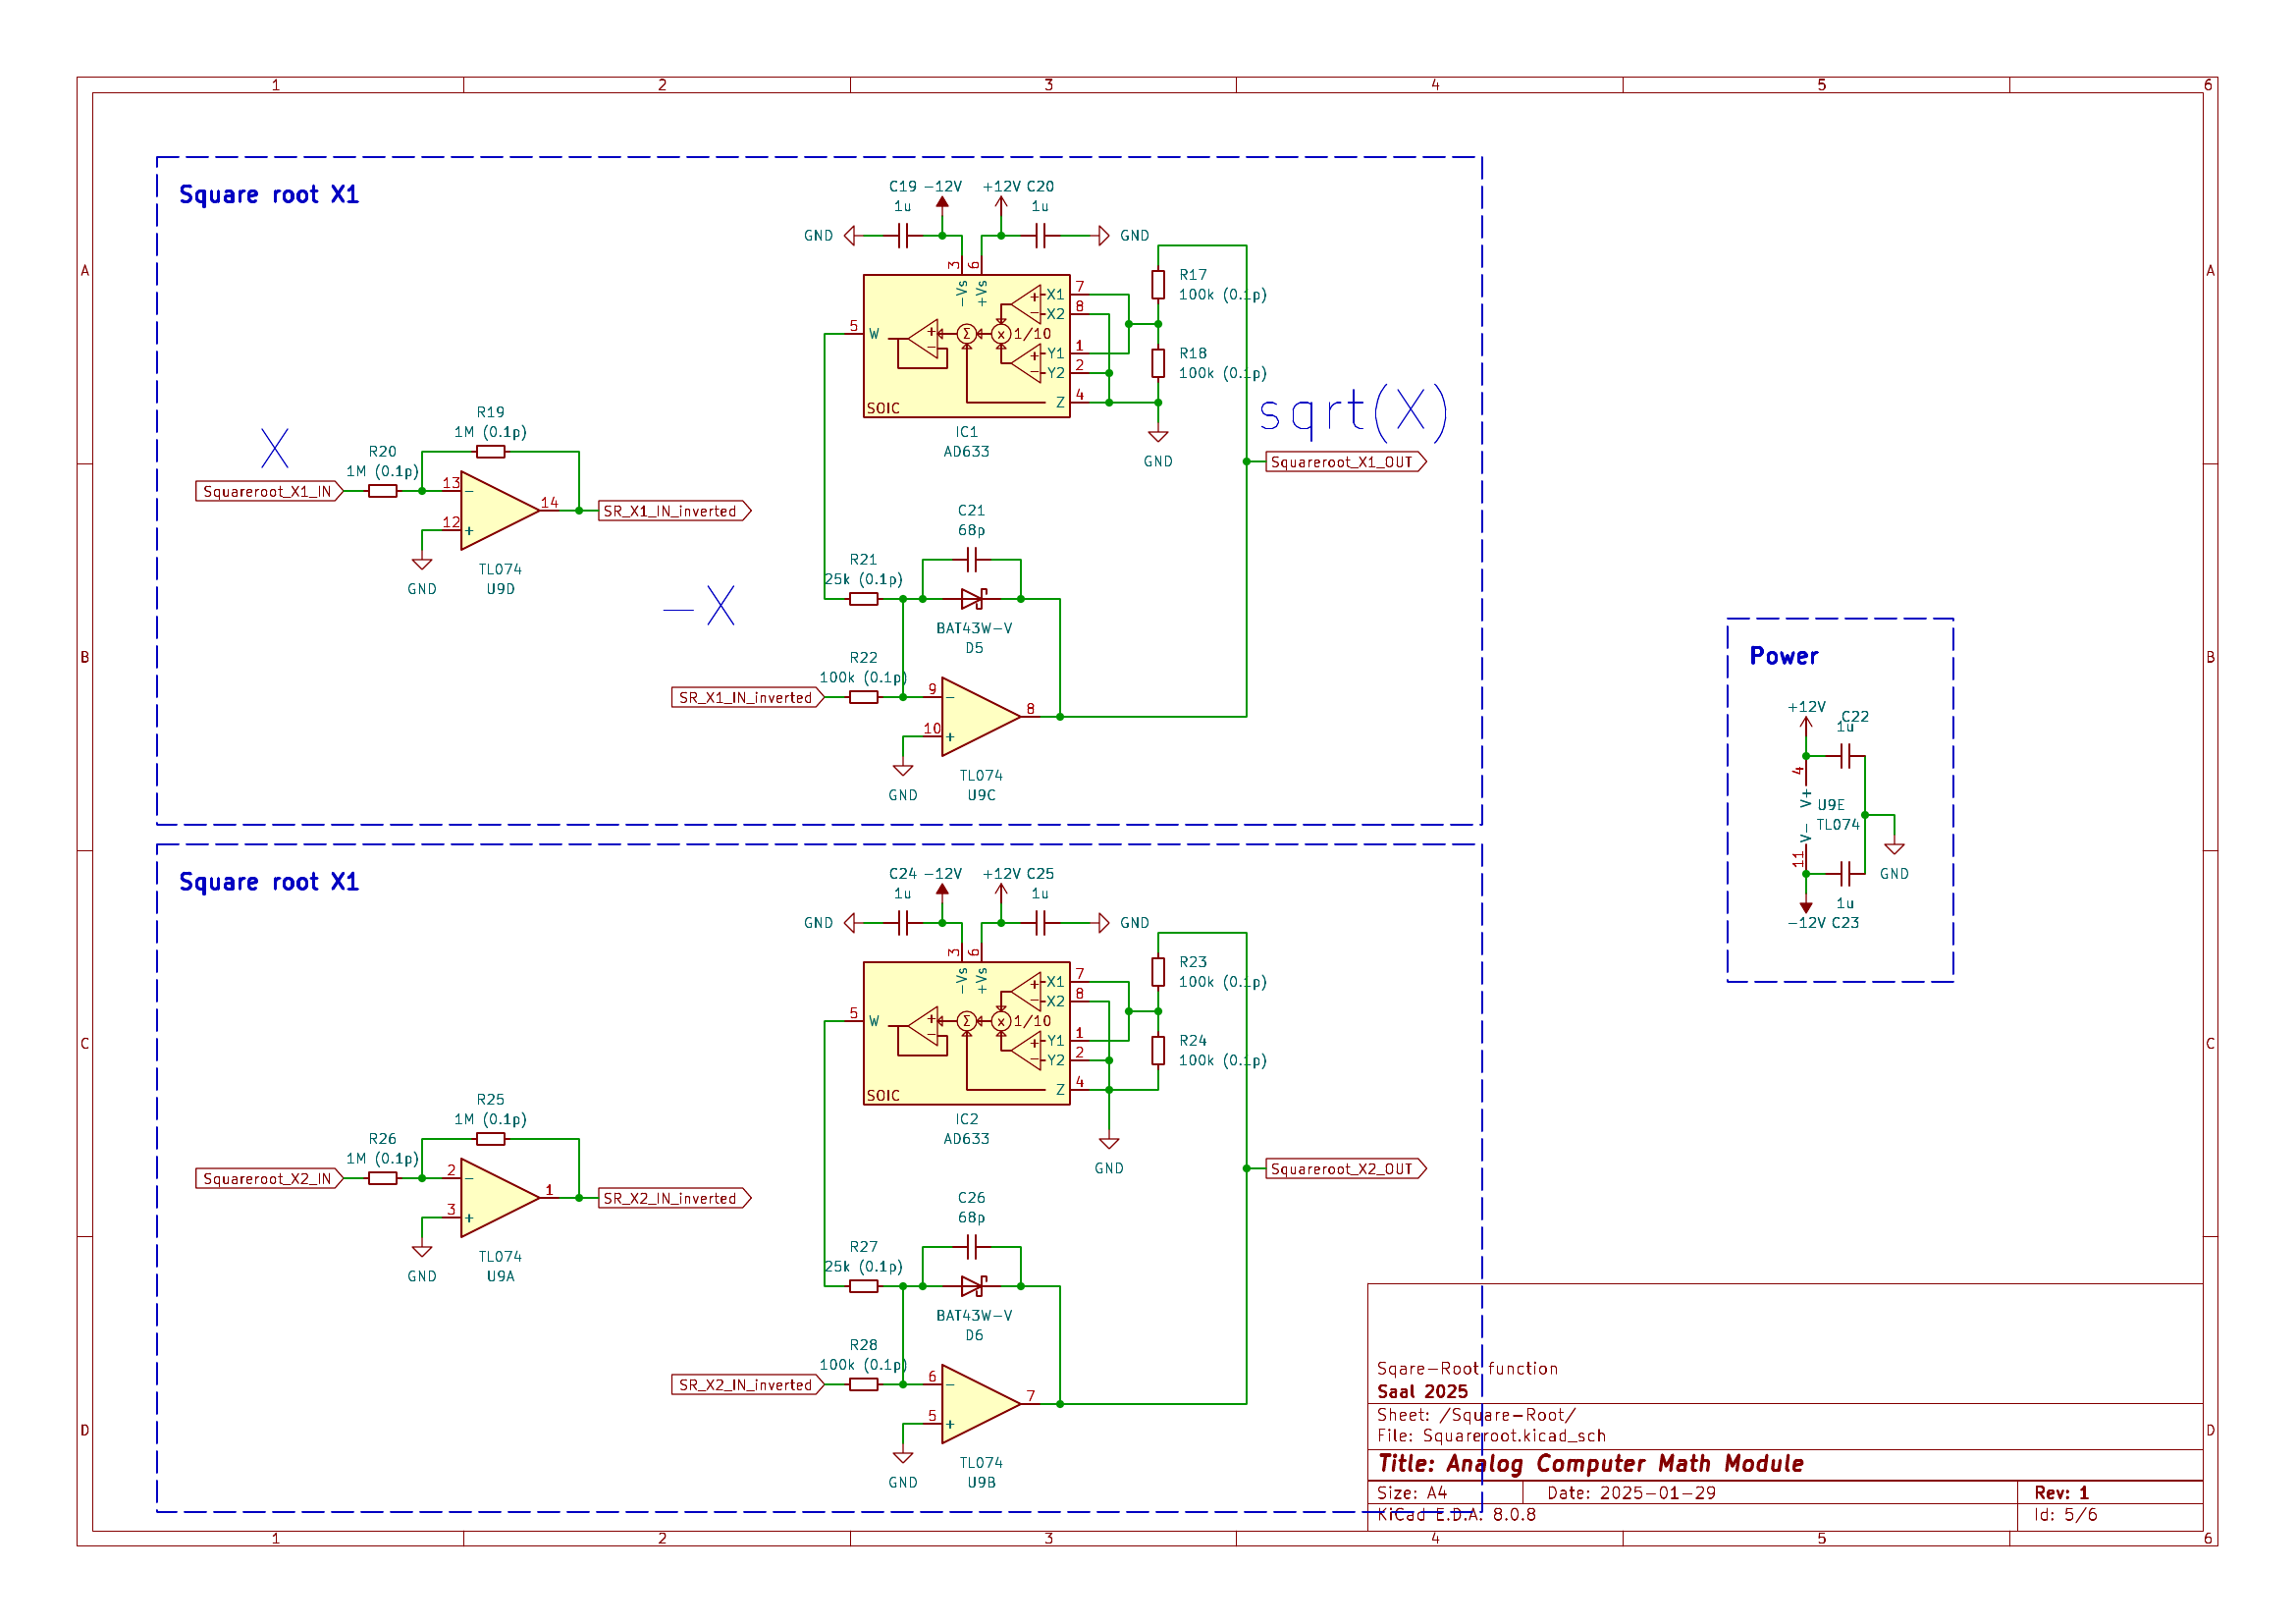
Task: Click GND symbol in the Power block
Action: (x=1894, y=848)
